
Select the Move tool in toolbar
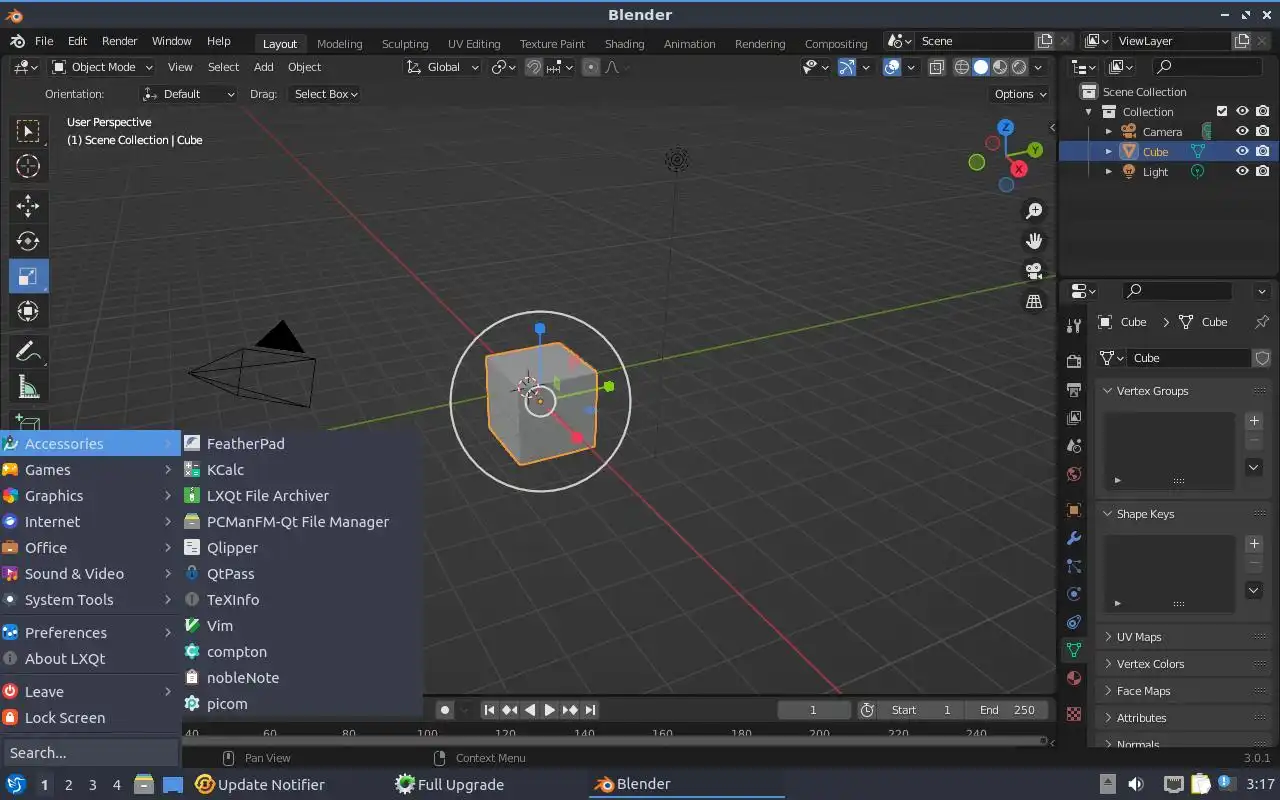click(28, 206)
